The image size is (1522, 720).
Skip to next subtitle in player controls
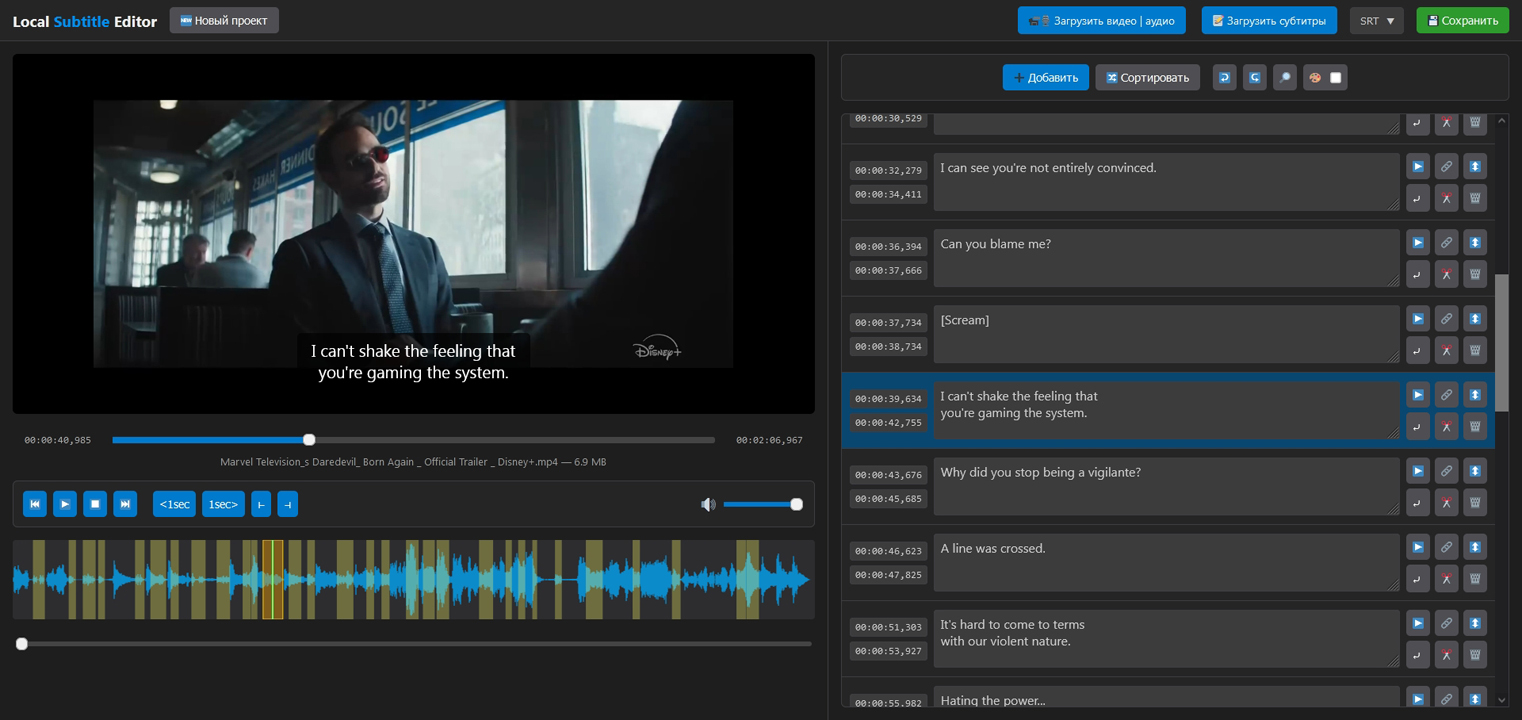[125, 504]
